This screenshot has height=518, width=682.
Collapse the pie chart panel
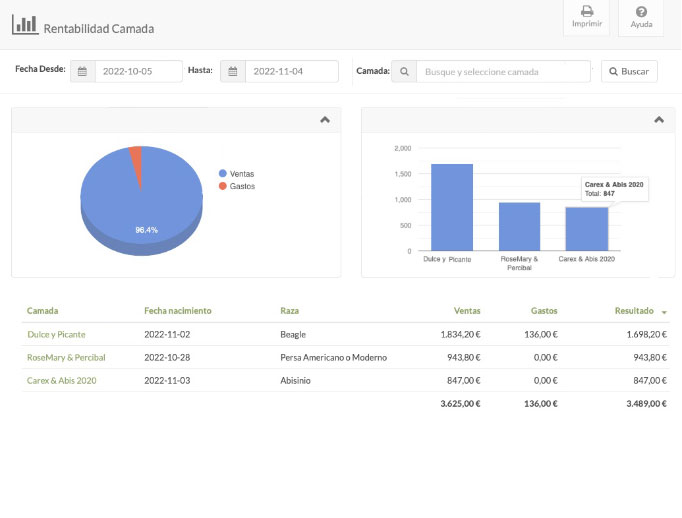coord(324,119)
